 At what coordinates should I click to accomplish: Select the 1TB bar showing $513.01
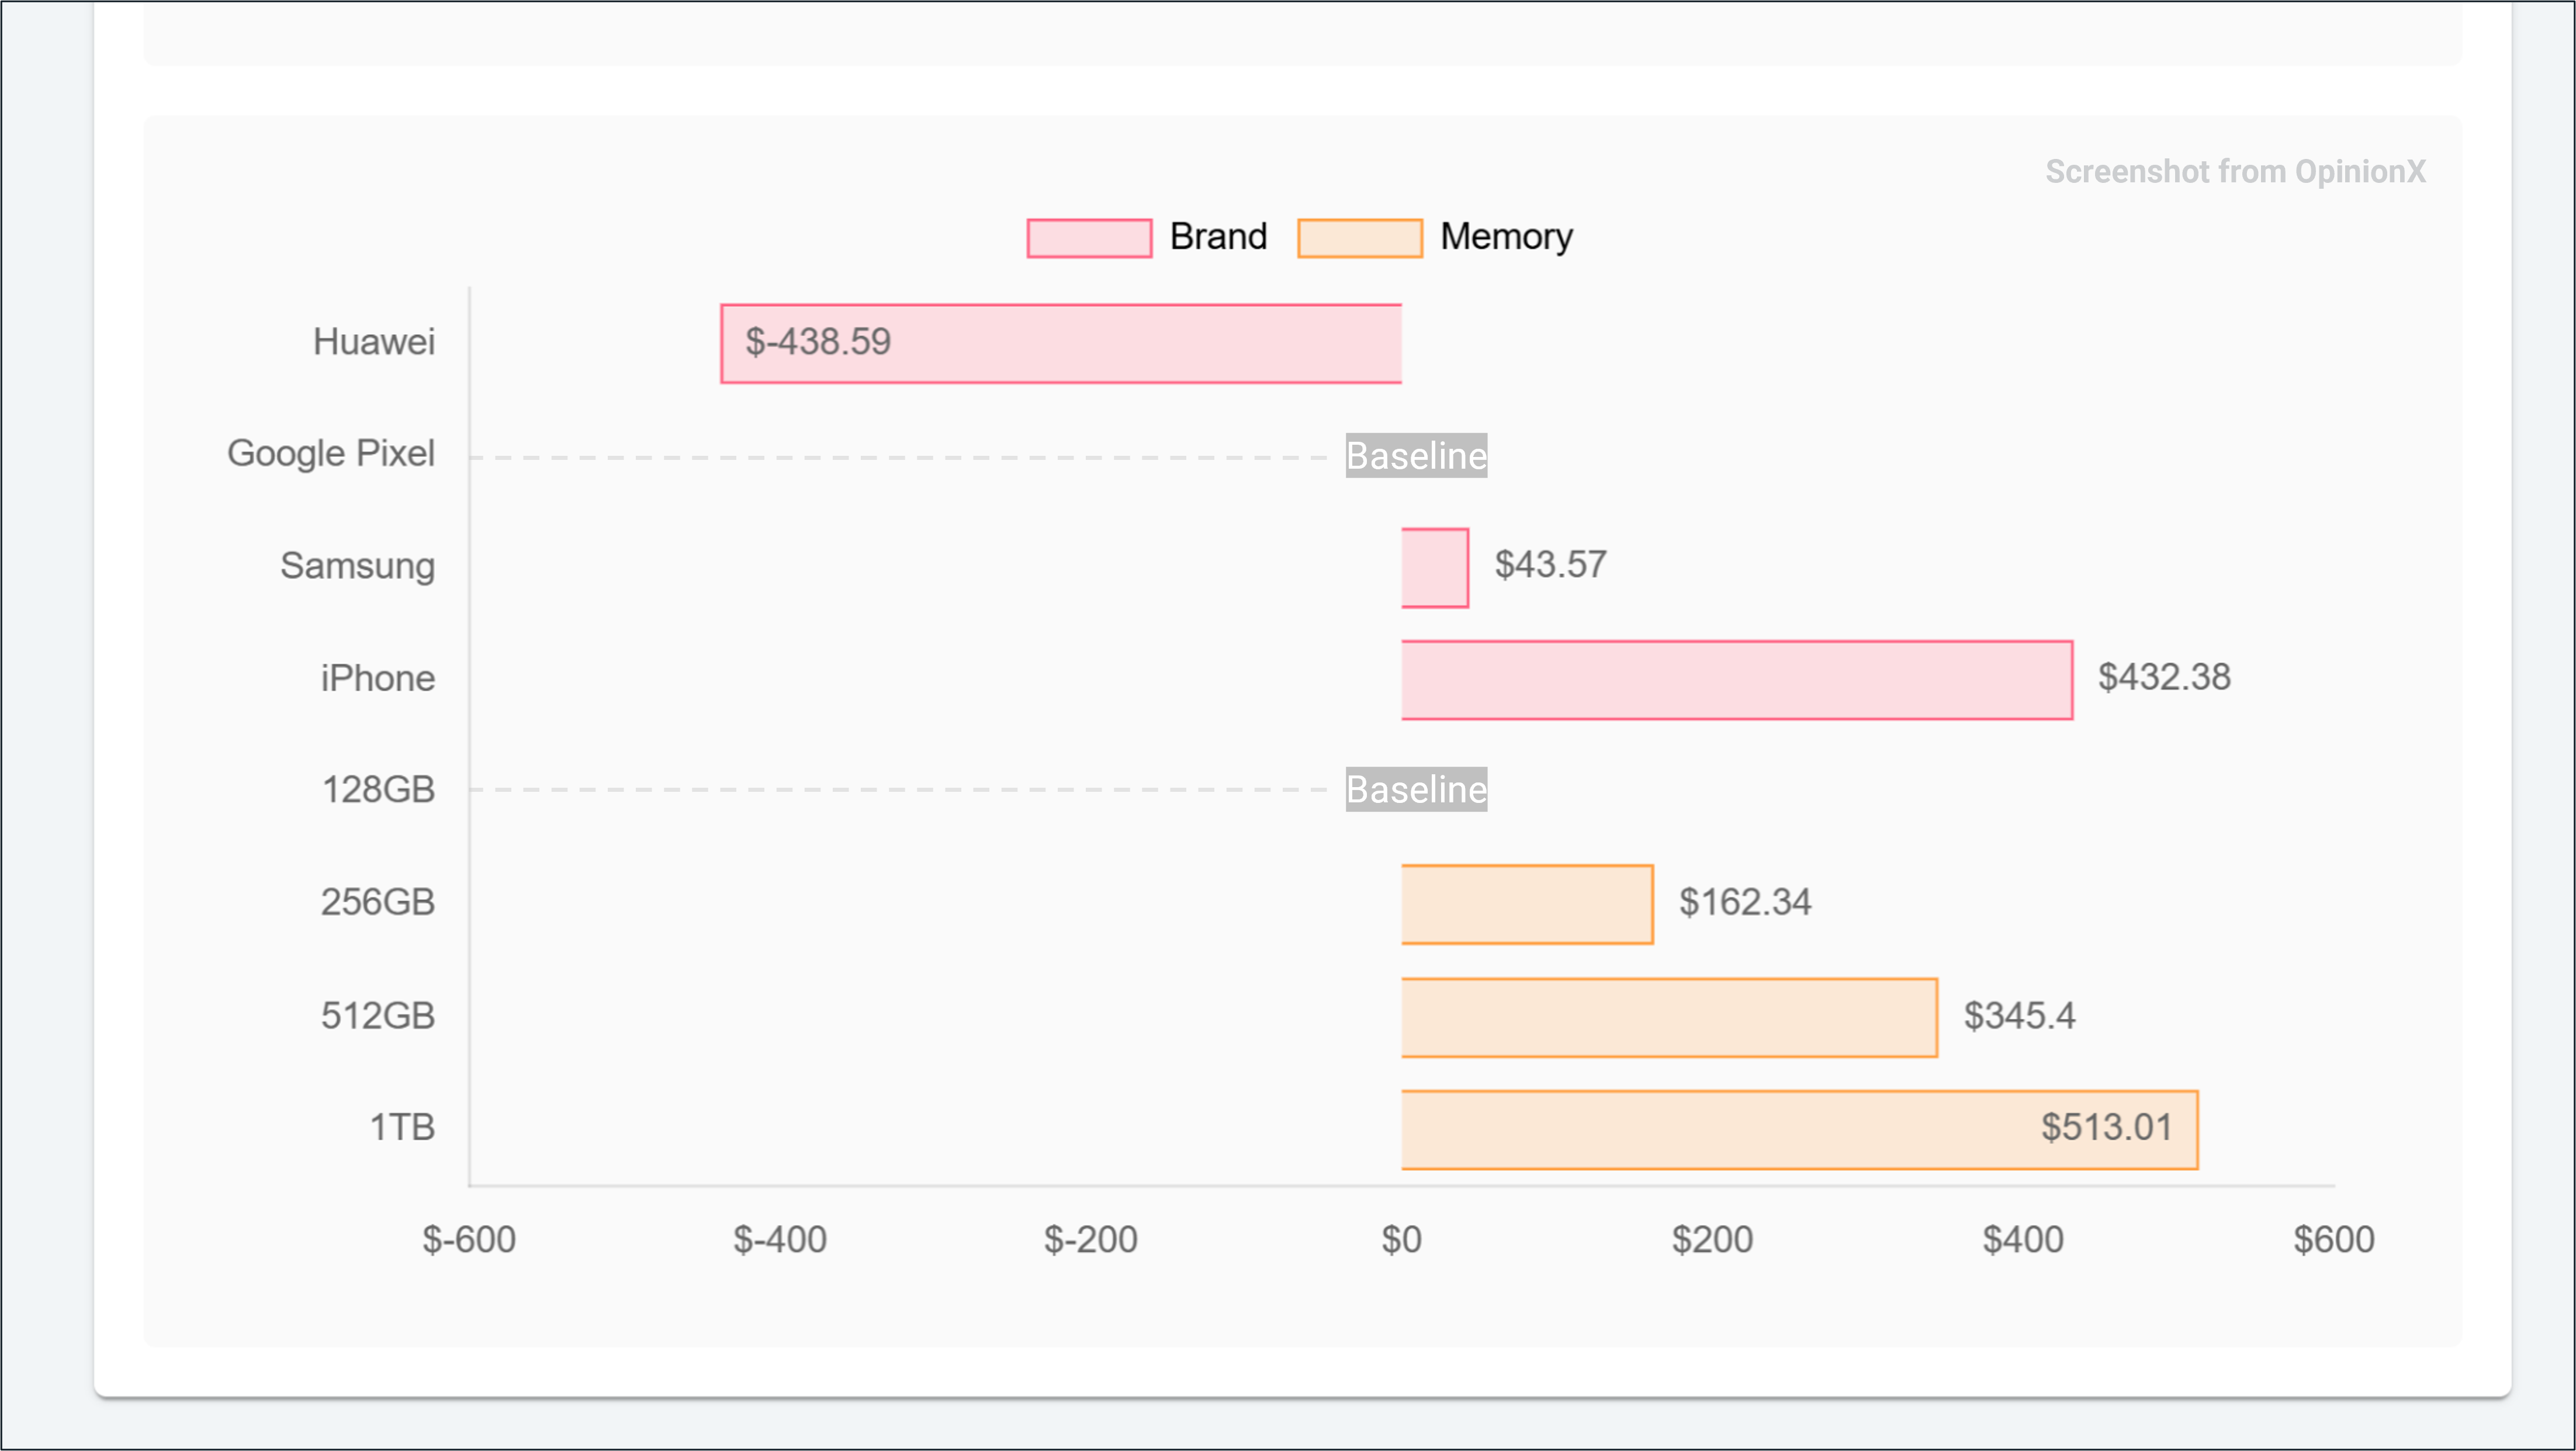pos(1799,1129)
